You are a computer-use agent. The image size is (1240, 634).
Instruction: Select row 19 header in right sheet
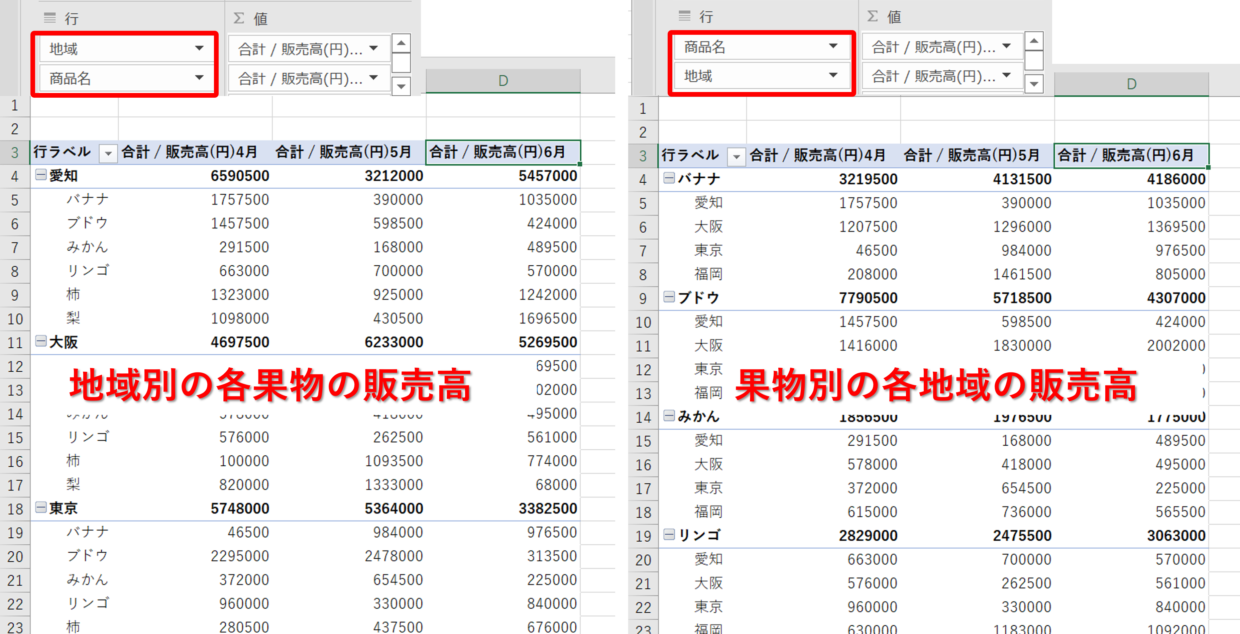[643, 536]
